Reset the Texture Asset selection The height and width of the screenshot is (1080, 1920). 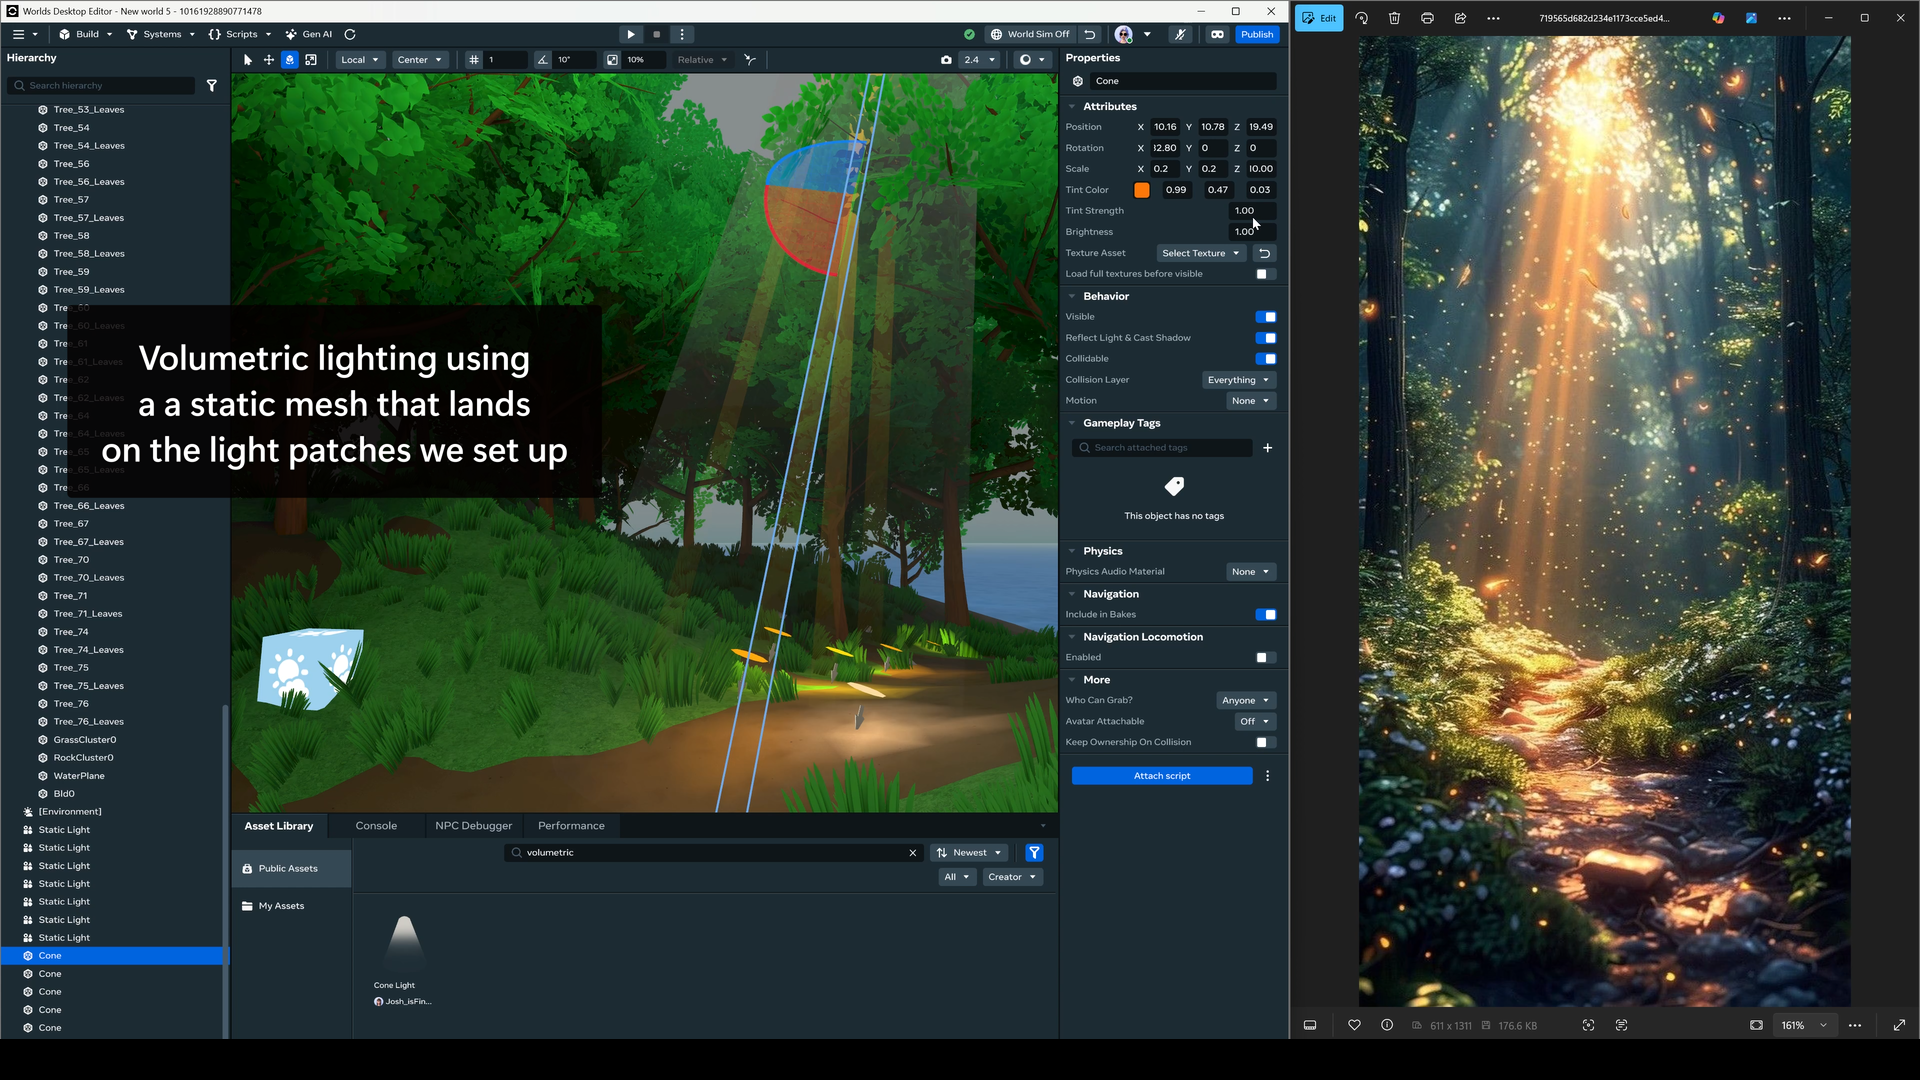(x=1265, y=254)
